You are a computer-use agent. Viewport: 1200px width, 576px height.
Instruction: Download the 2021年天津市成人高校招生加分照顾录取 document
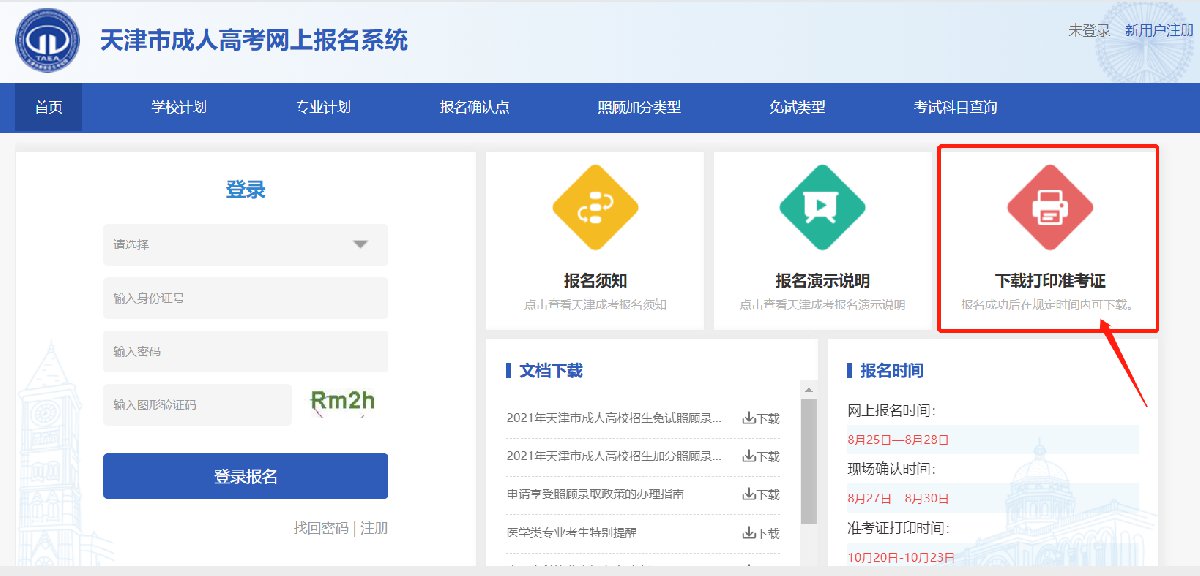pyautogui.click(x=760, y=456)
